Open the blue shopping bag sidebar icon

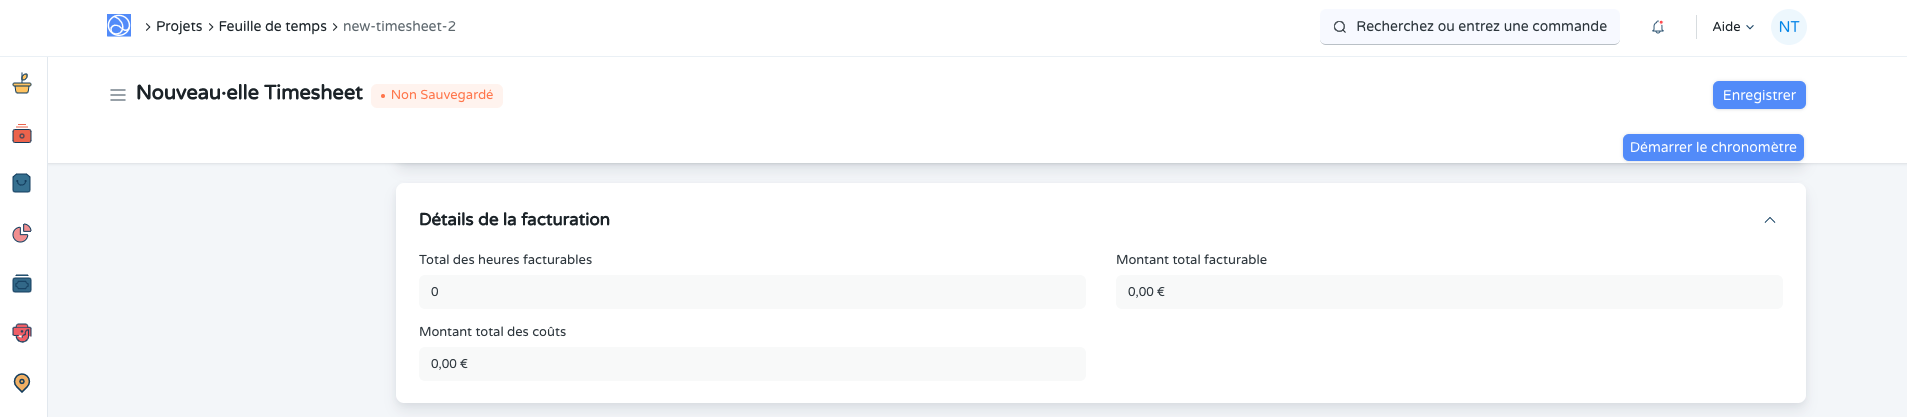[x=22, y=183]
